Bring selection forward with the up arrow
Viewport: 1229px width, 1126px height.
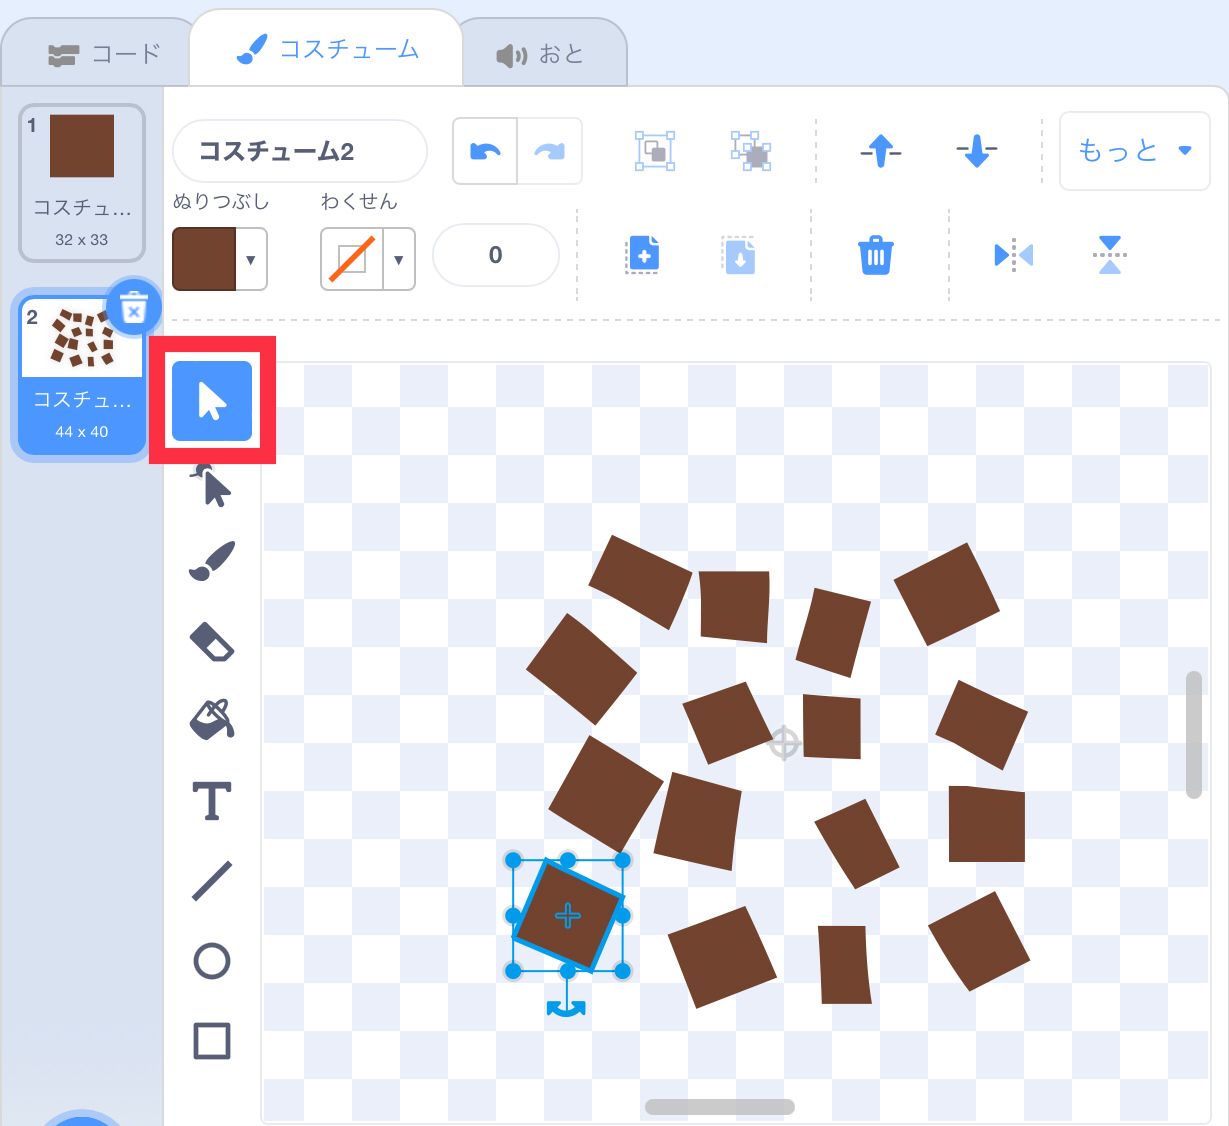878,150
